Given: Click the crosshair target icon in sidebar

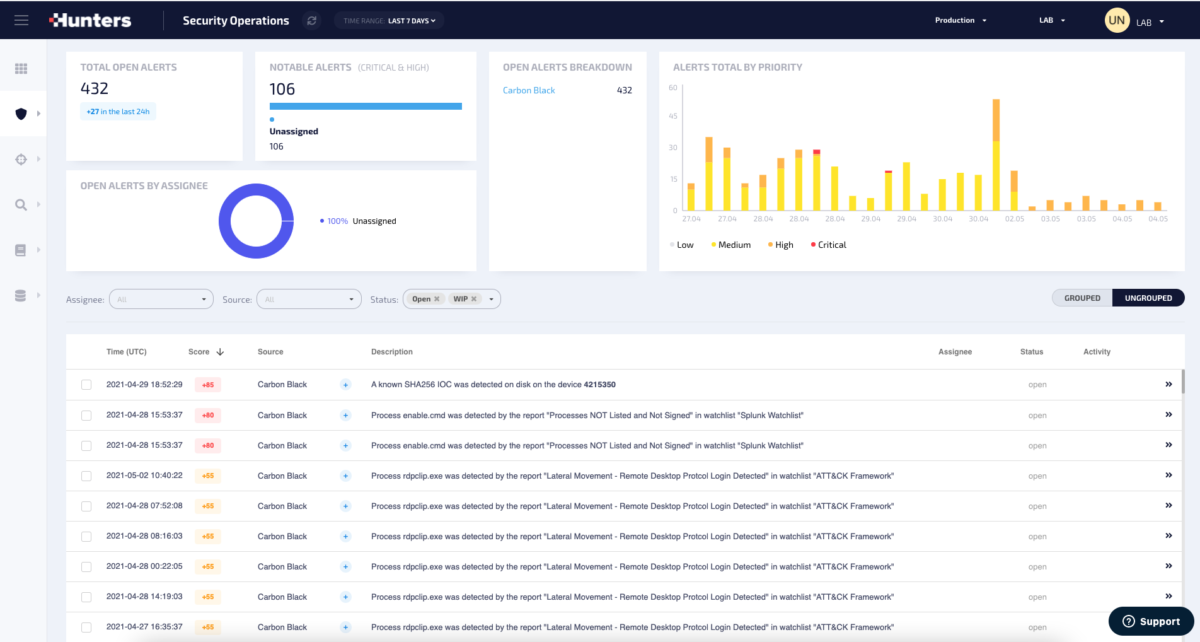Looking at the screenshot, I should [22, 158].
